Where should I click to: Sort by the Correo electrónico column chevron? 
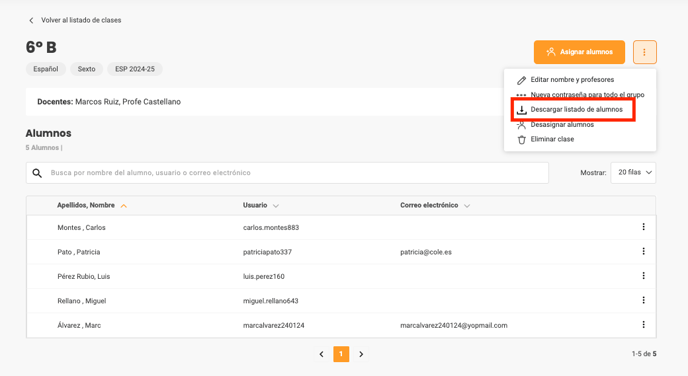467,206
